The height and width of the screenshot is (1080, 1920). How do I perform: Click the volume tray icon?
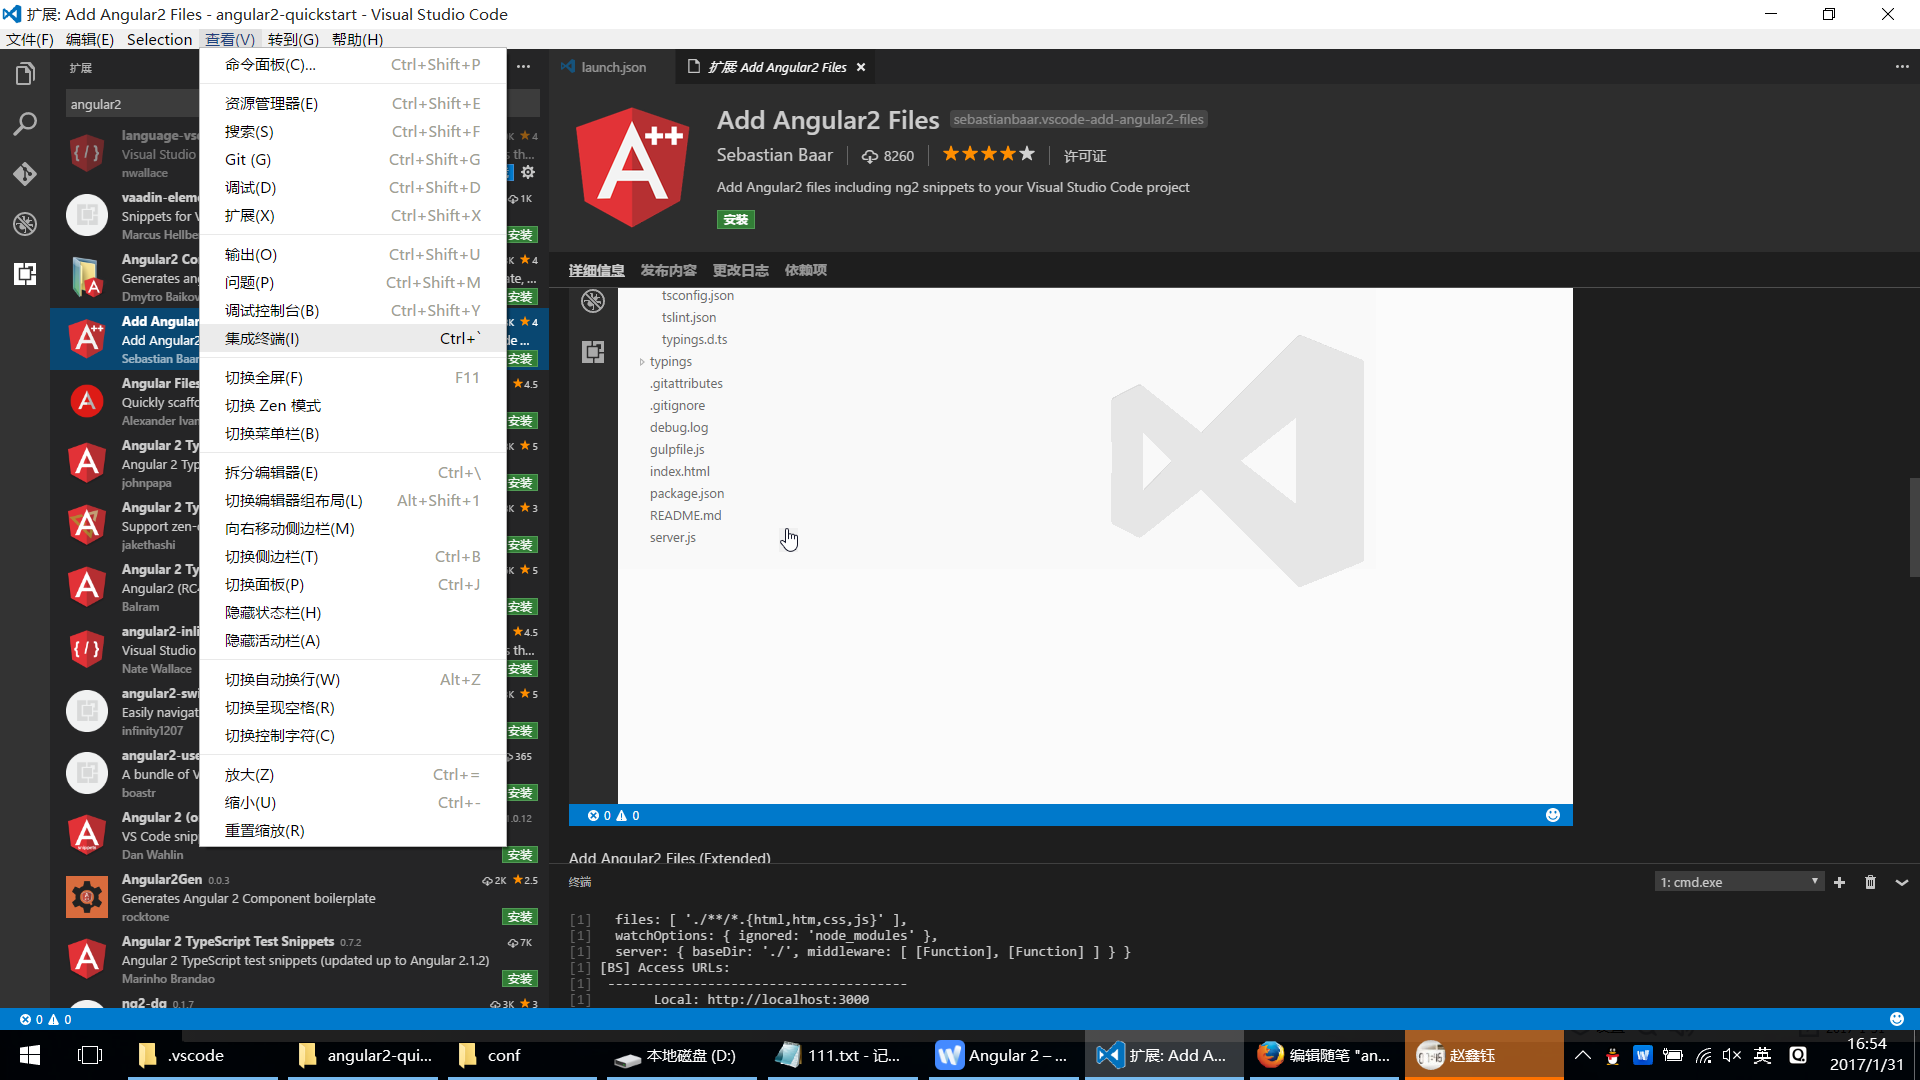(1732, 1055)
